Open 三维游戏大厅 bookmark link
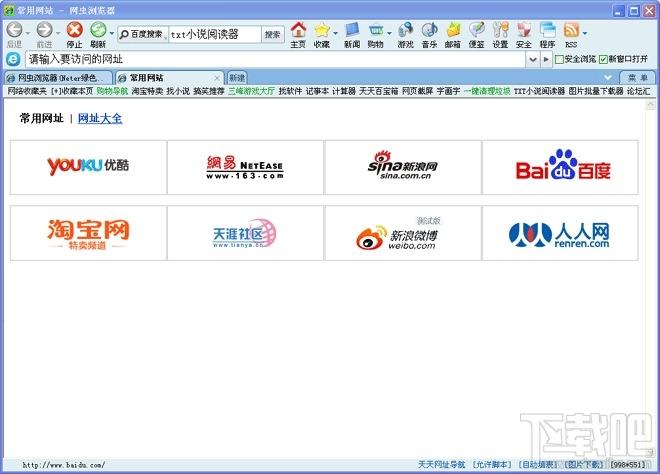 (251, 91)
